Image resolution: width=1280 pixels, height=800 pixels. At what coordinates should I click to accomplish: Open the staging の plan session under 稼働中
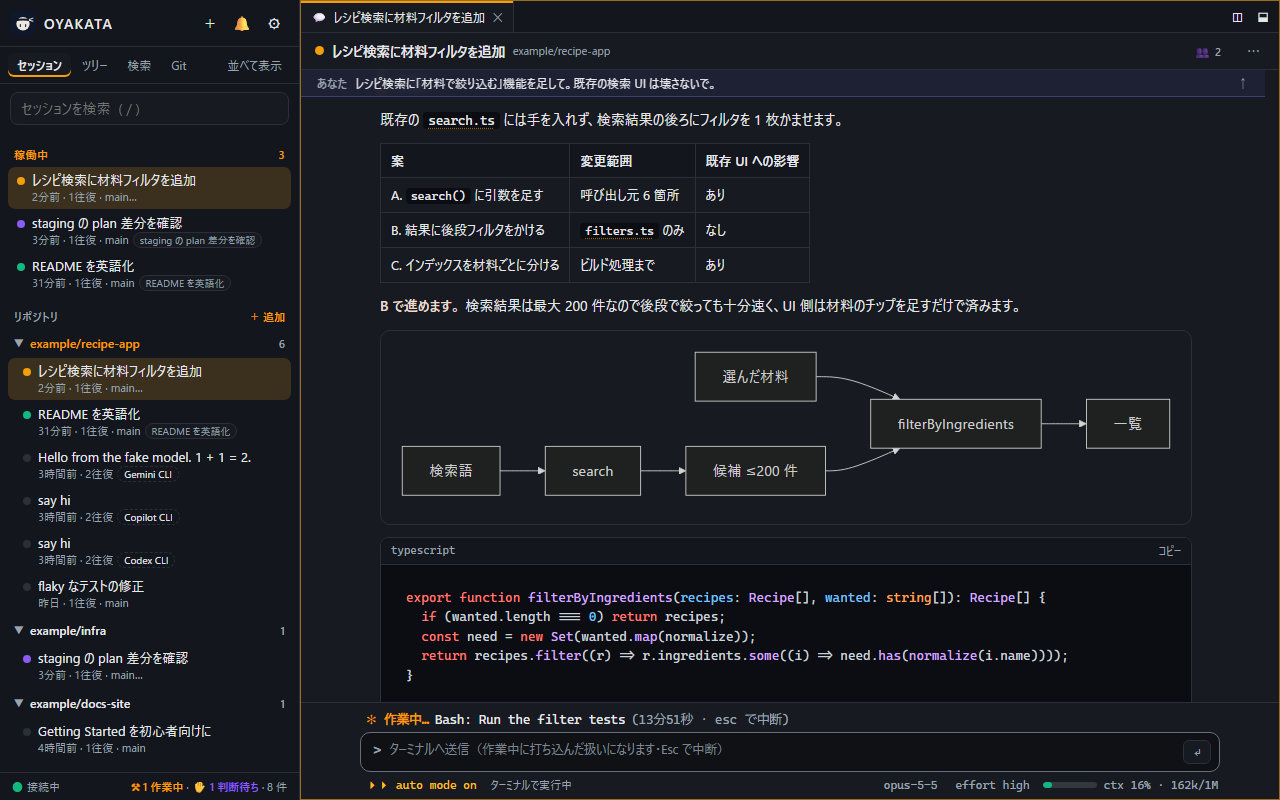pos(149,231)
